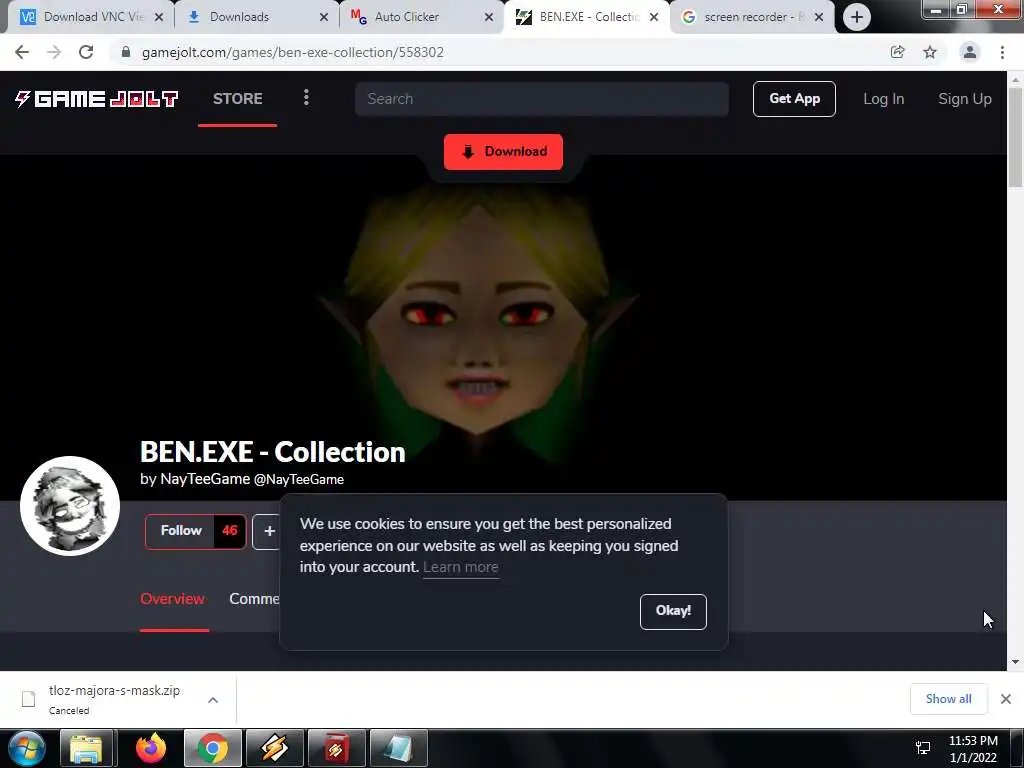Viewport: 1024px width, 768px height.
Task: Open Firefox from taskbar
Action: click(151, 748)
